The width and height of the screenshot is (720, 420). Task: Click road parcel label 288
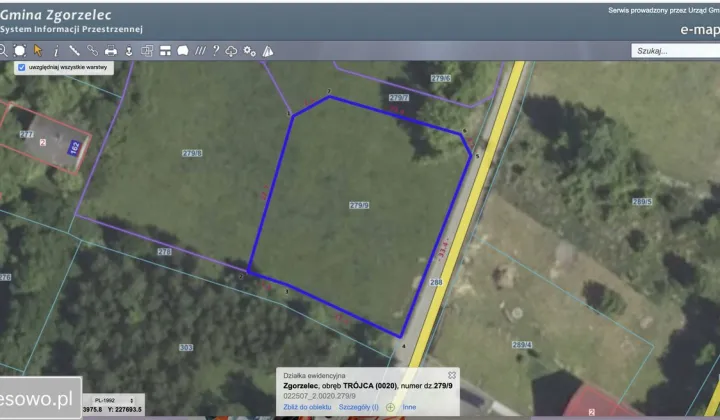(436, 282)
